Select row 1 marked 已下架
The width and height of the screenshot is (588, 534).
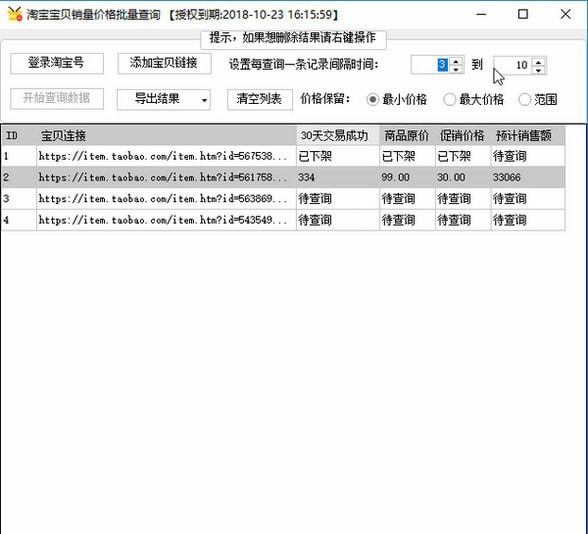[x=283, y=156]
